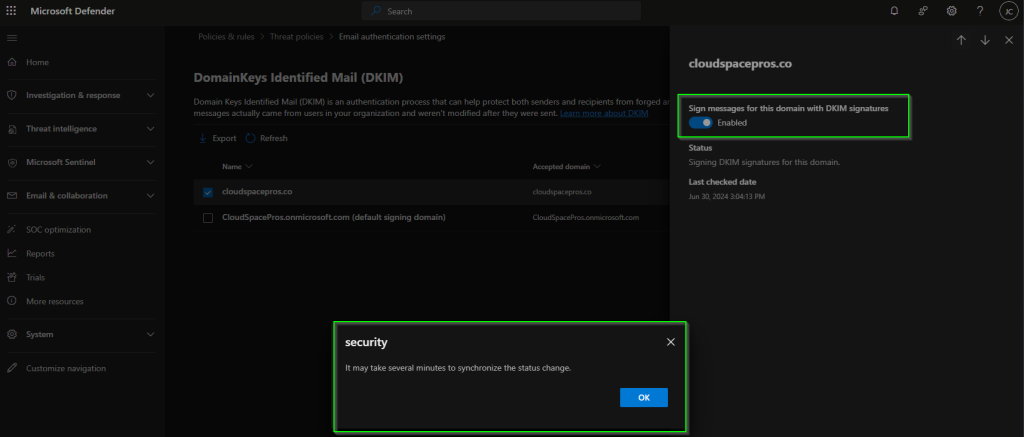Screen dimensions: 1024x437
Task: Click the Refresh circular arrow icon
Action: click(250, 138)
